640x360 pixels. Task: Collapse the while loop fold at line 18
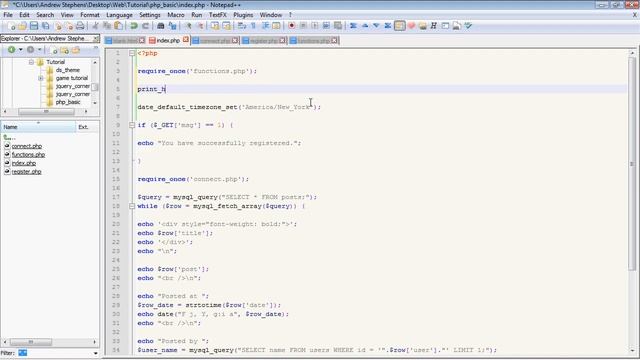(132, 206)
